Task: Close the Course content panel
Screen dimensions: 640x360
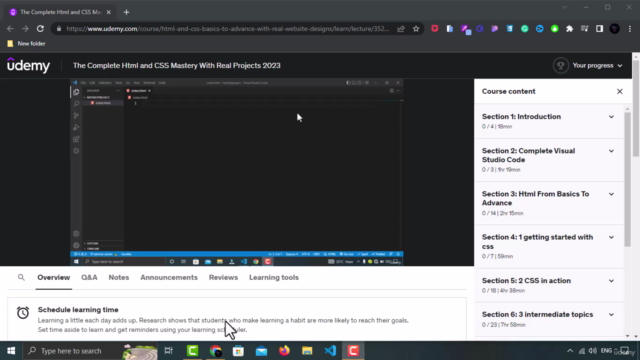Action: [620, 91]
